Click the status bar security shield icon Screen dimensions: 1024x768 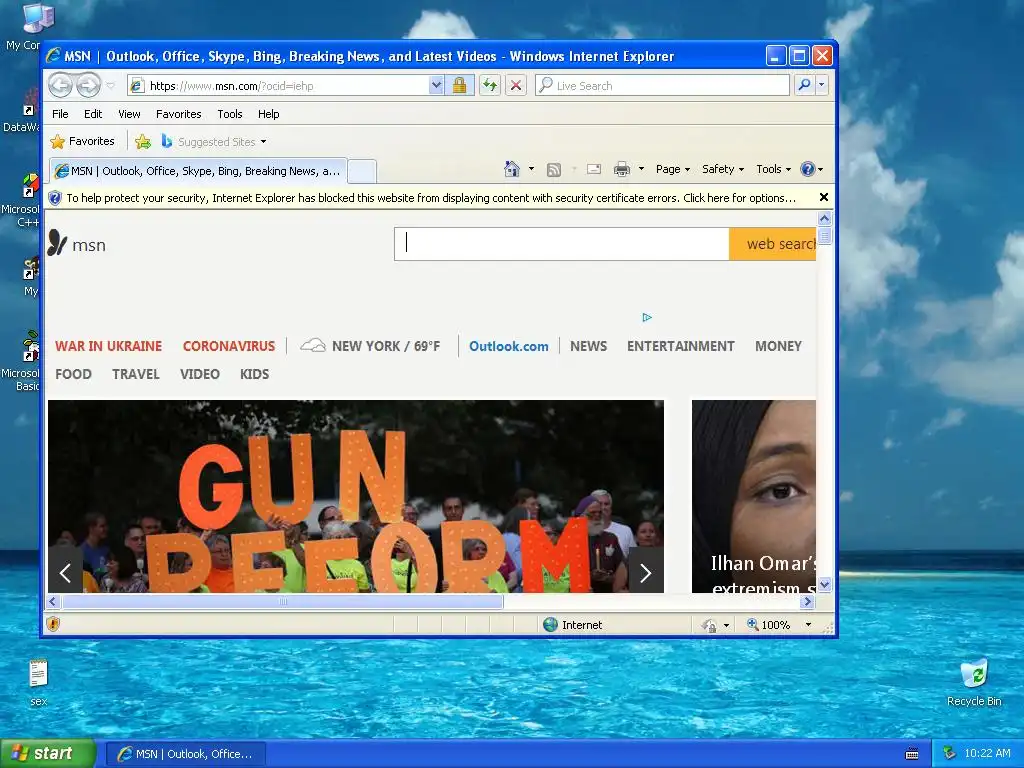[x=54, y=624]
